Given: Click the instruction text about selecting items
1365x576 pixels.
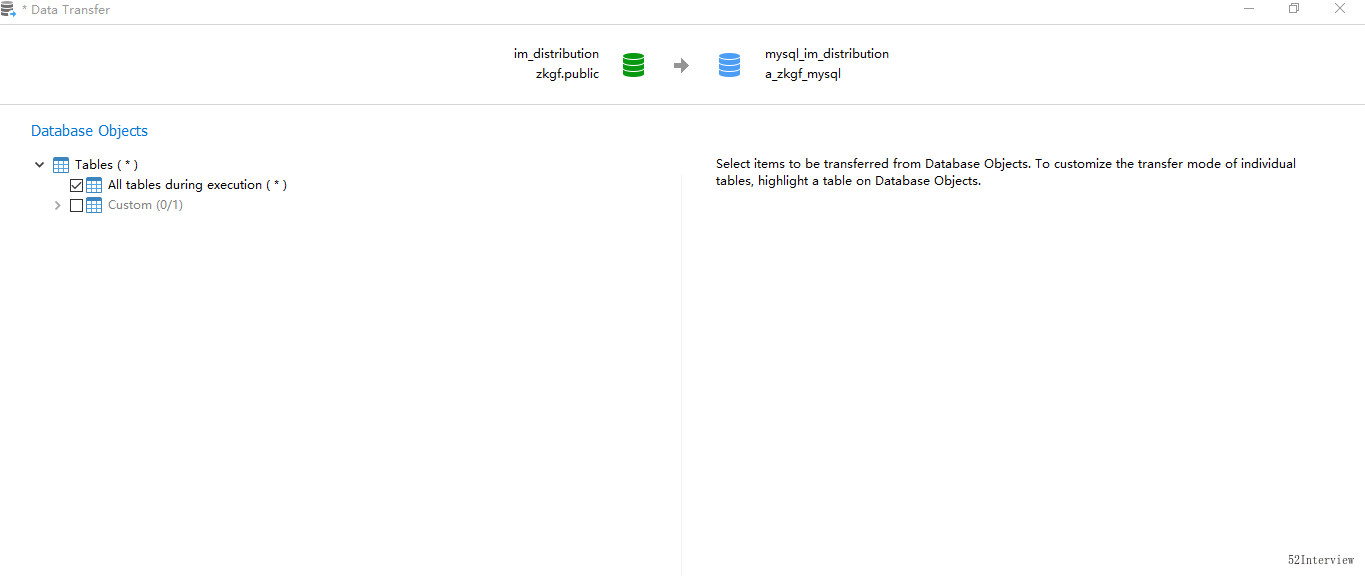Looking at the screenshot, I should tap(1006, 172).
